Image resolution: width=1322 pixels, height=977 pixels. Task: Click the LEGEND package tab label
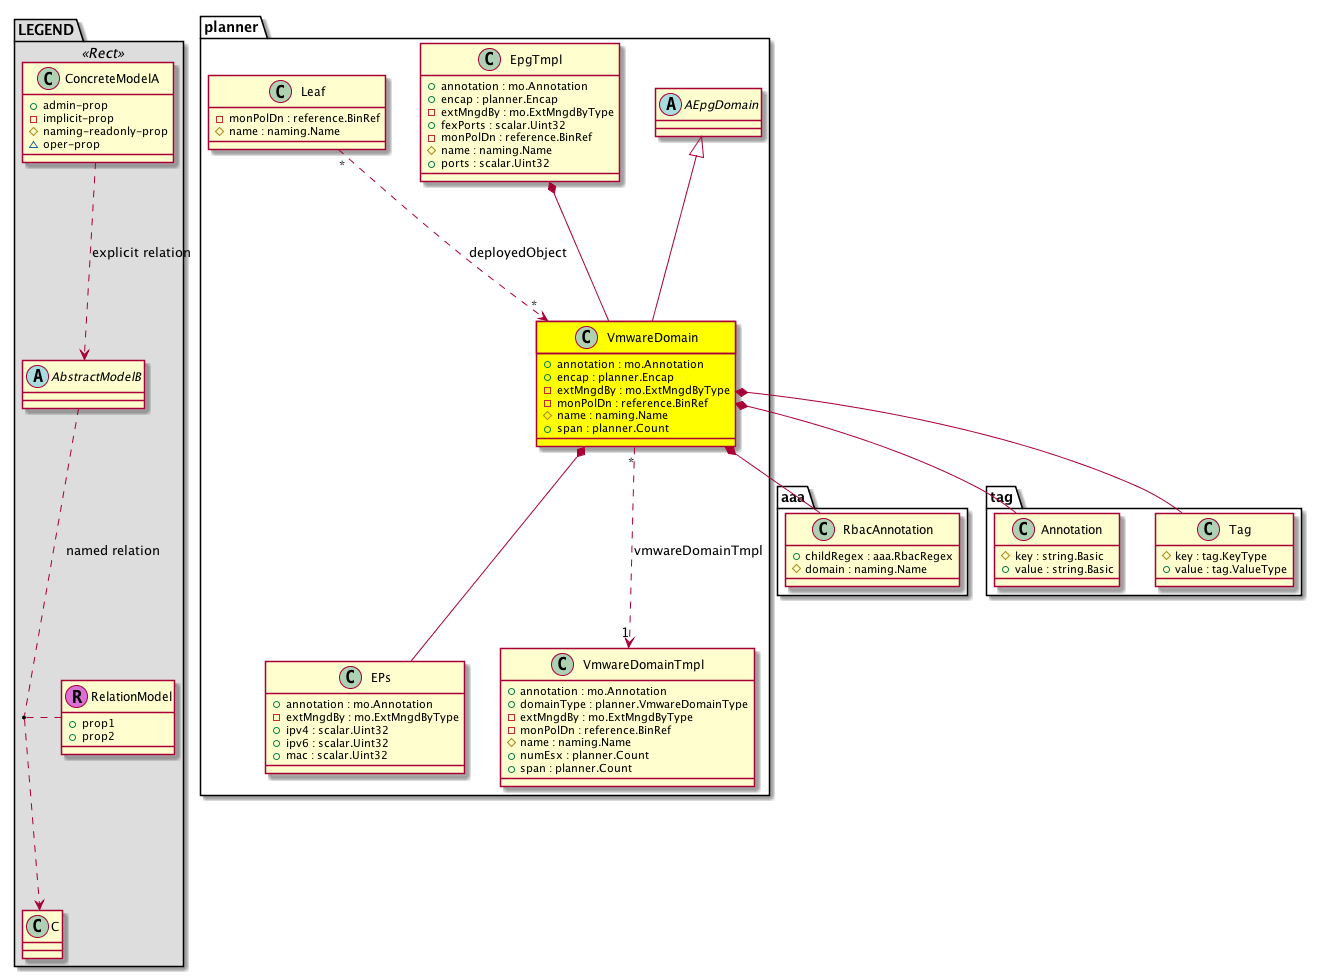click(x=46, y=29)
